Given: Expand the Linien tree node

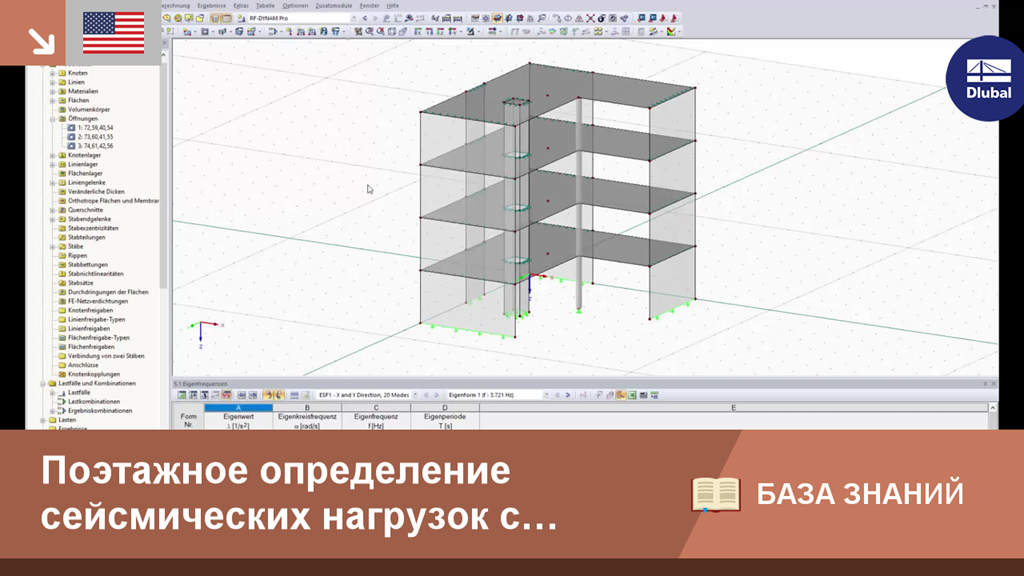Looking at the screenshot, I should coord(53,82).
